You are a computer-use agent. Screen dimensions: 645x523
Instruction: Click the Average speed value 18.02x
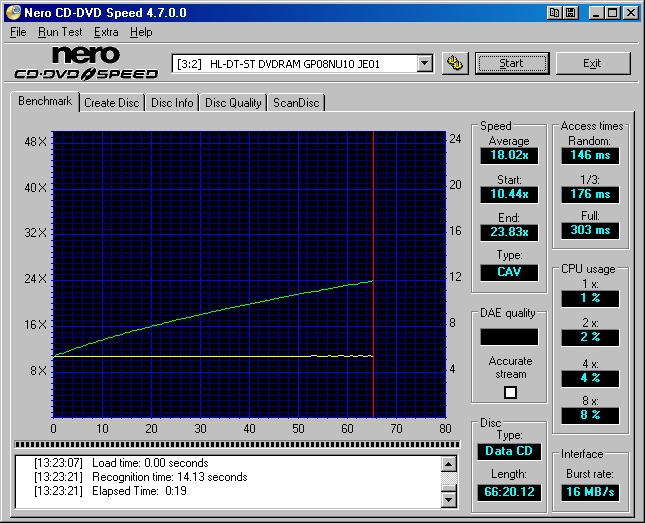[509, 155]
